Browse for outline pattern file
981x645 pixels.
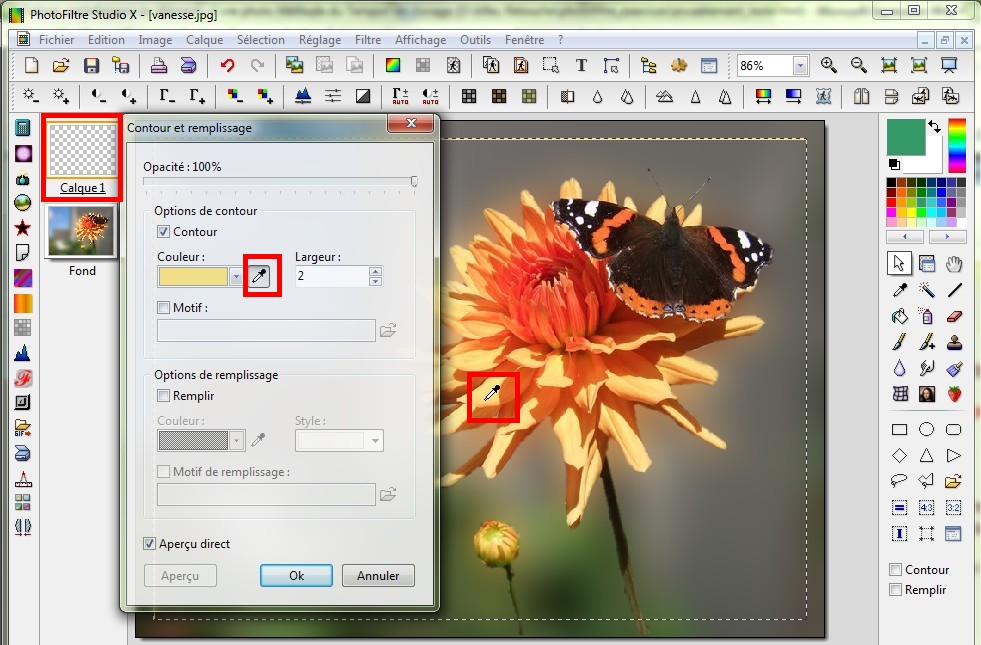point(388,330)
